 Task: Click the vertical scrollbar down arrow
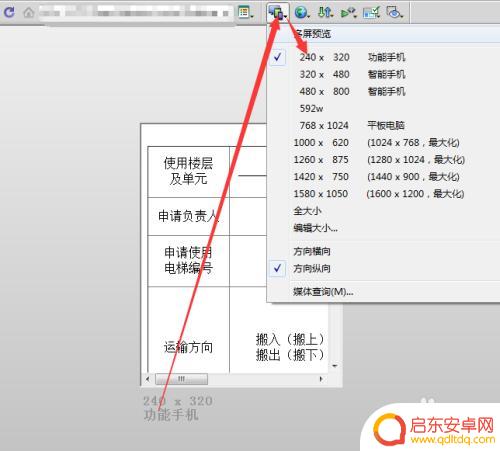click(x=335, y=366)
